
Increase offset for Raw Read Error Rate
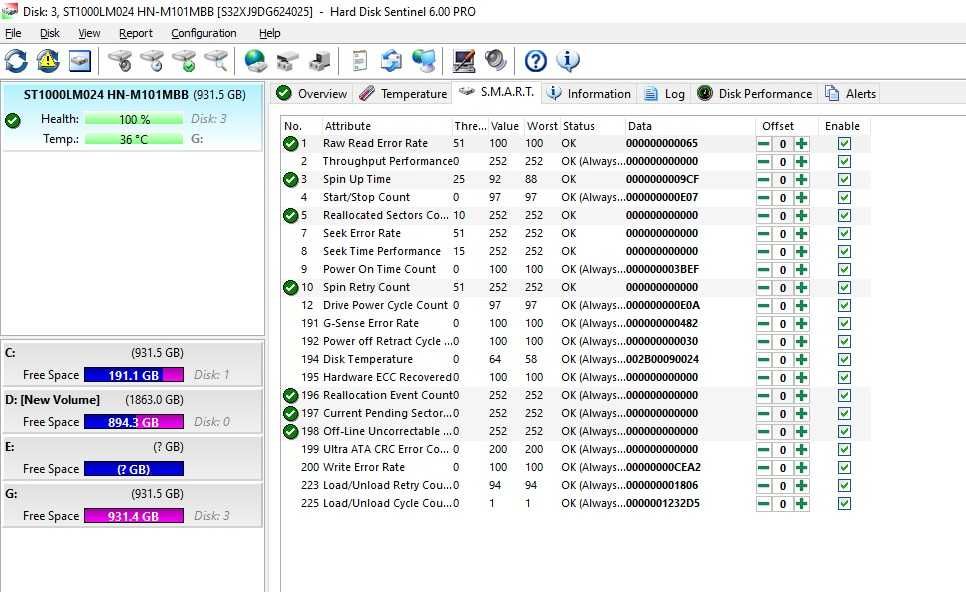(801, 144)
